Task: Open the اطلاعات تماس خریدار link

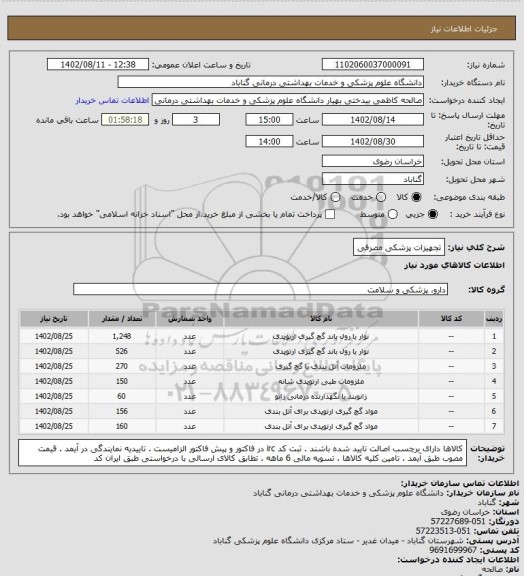Action: 112,100
